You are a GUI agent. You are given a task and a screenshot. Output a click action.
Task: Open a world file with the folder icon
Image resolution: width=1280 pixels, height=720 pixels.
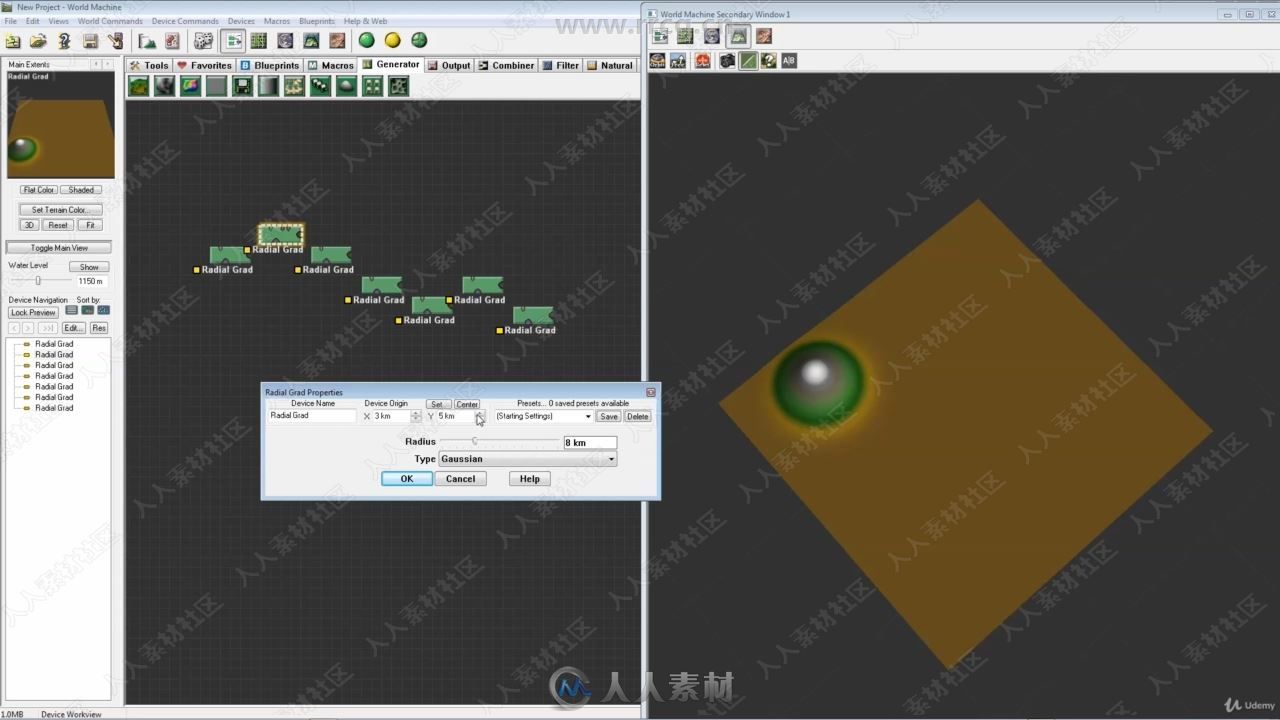tap(38, 41)
